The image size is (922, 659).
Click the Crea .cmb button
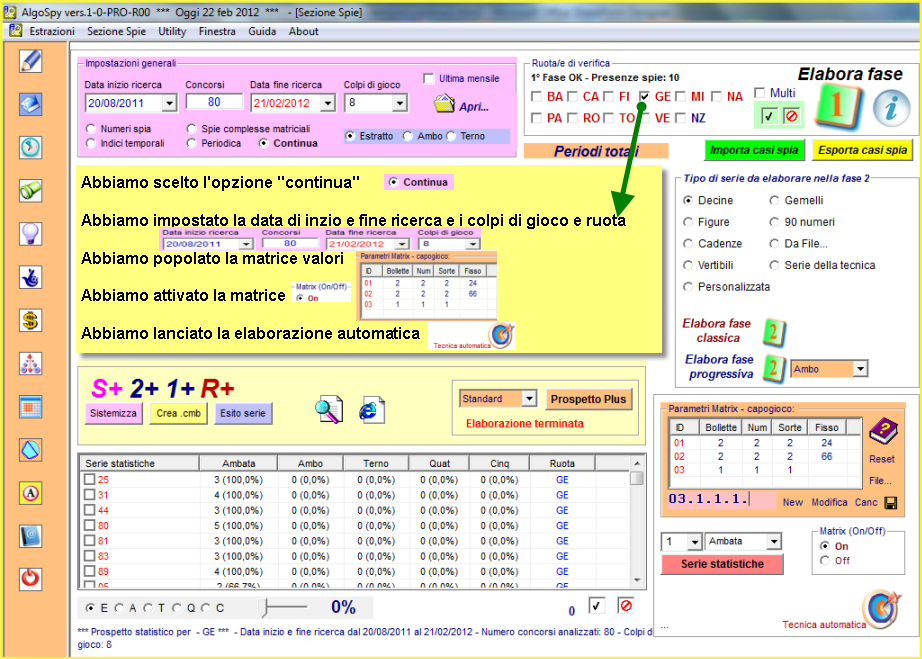pyautogui.click(x=178, y=413)
